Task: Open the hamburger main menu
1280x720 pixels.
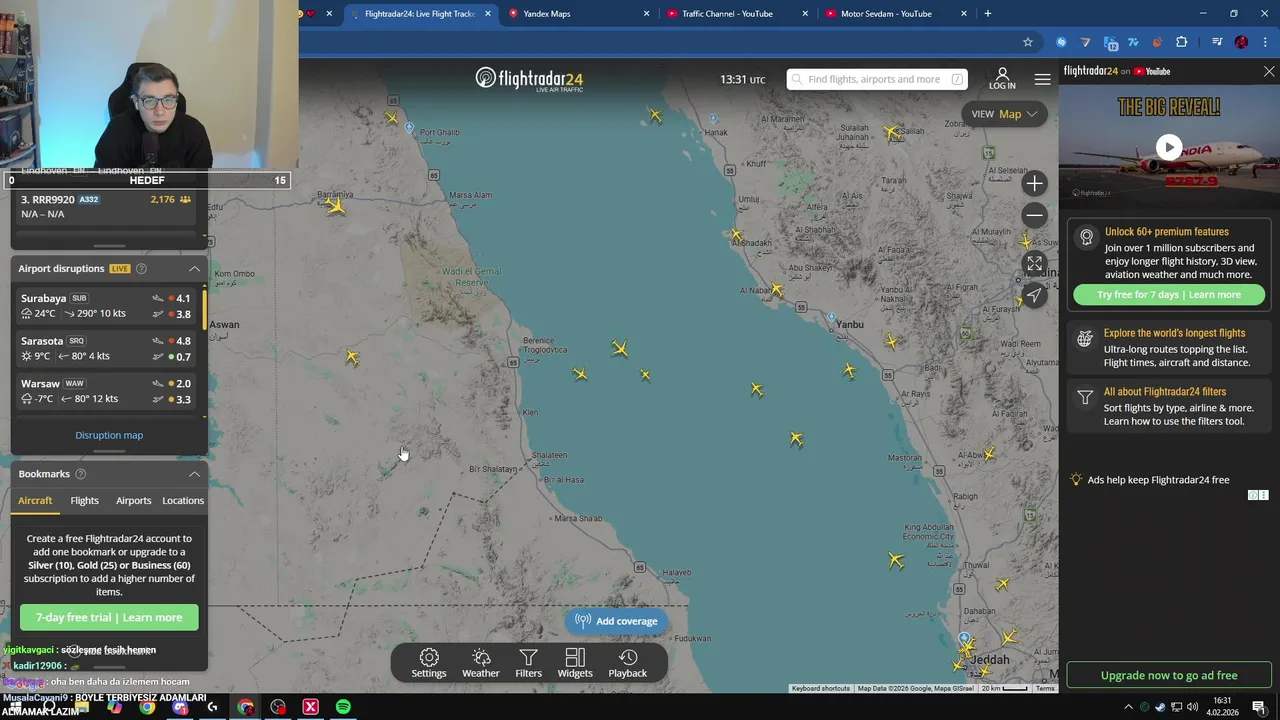Action: pos(1043,79)
